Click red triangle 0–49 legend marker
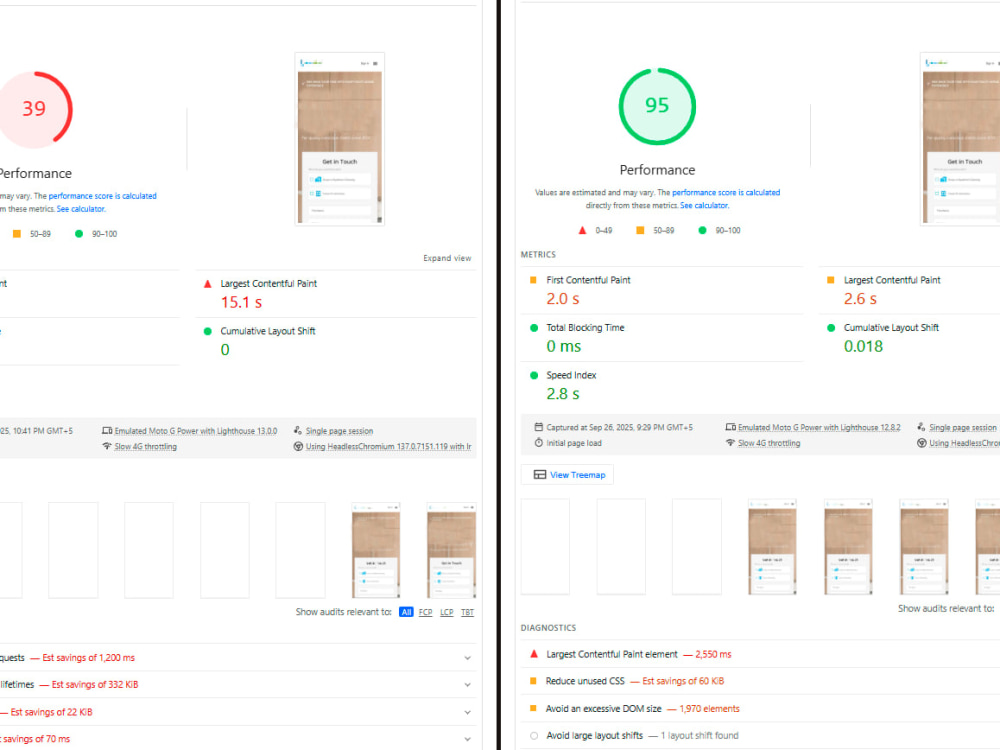 click(582, 231)
